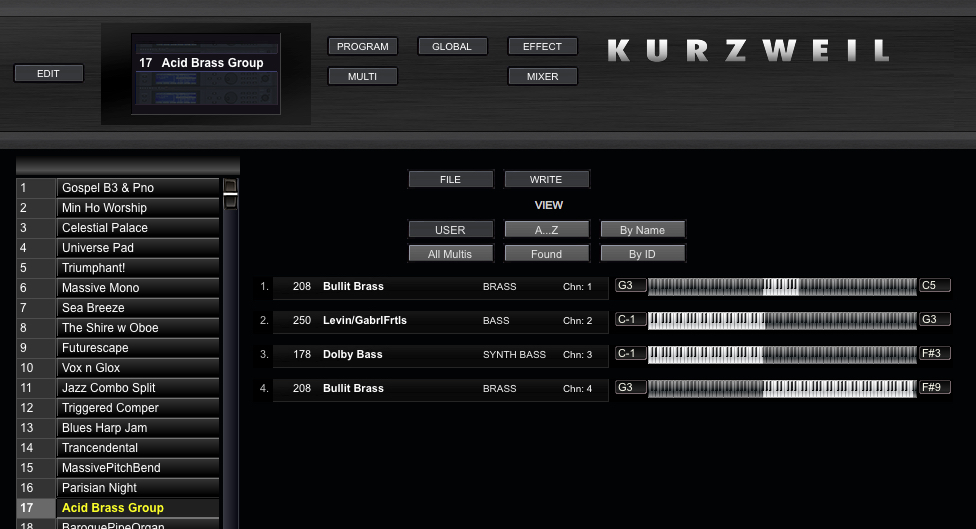Select the USER view filter
This screenshot has width=976, height=529.
pyautogui.click(x=451, y=230)
